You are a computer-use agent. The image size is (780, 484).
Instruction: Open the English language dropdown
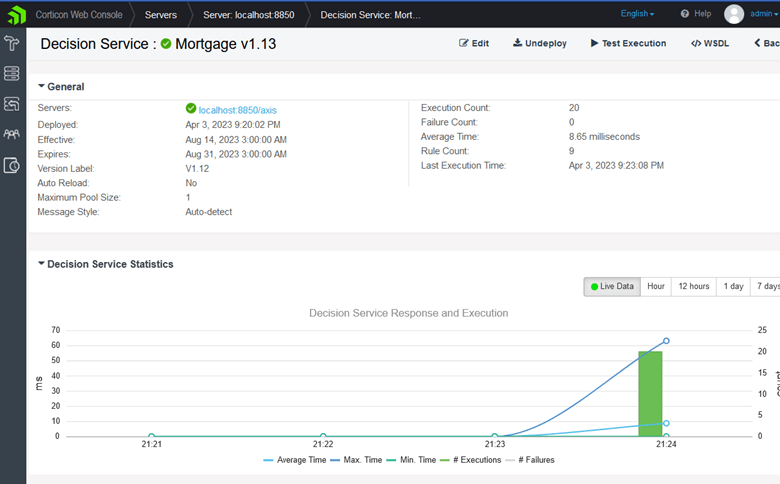(x=637, y=14)
